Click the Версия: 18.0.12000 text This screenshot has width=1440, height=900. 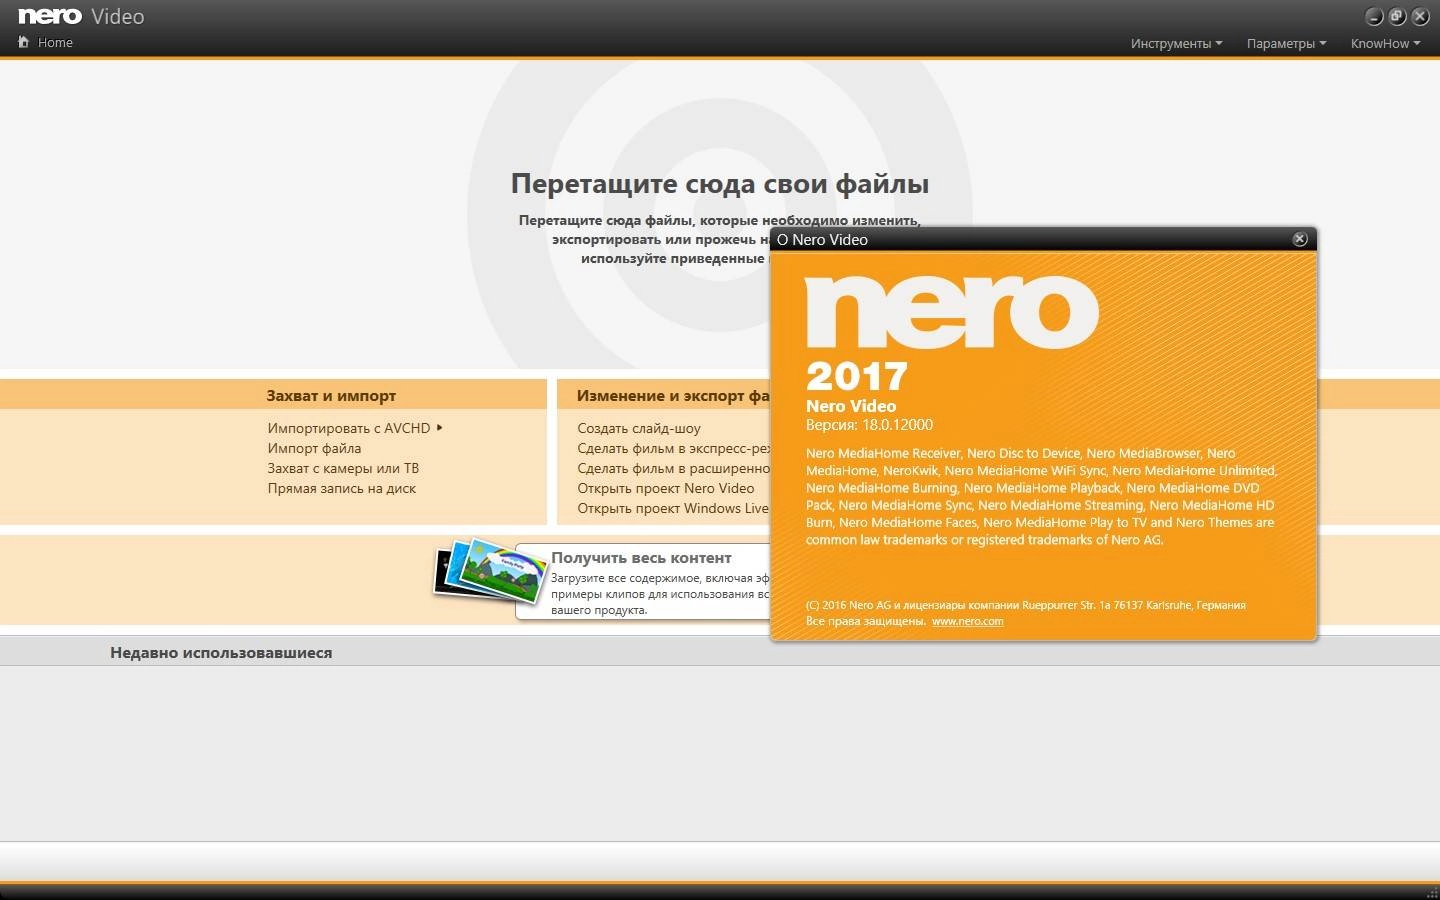point(869,424)
